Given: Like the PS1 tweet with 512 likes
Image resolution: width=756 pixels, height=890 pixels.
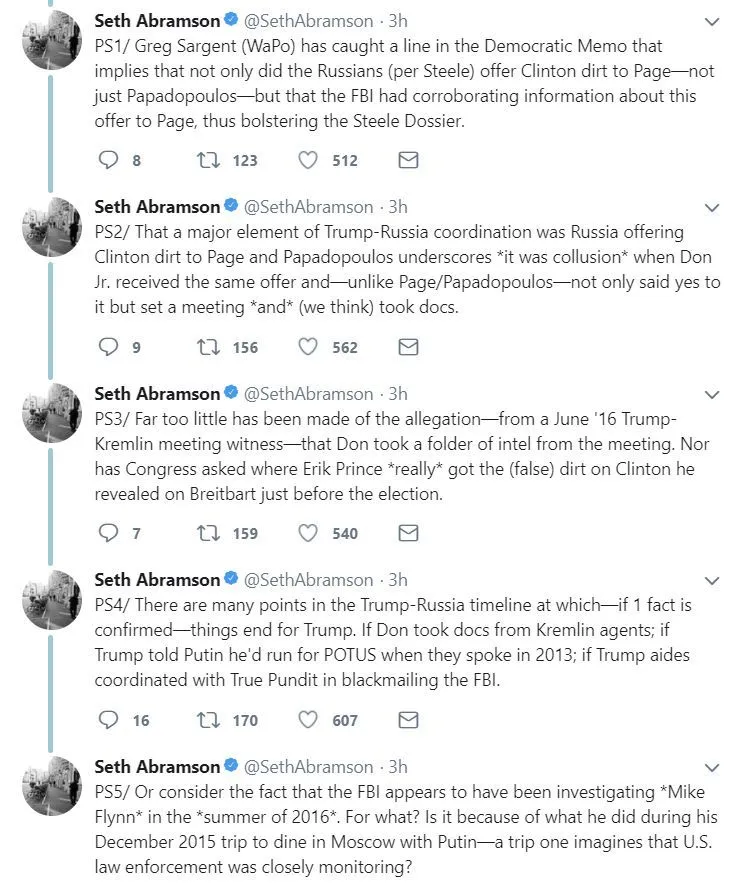Looking at the screenshot, I should pos(309,160).
